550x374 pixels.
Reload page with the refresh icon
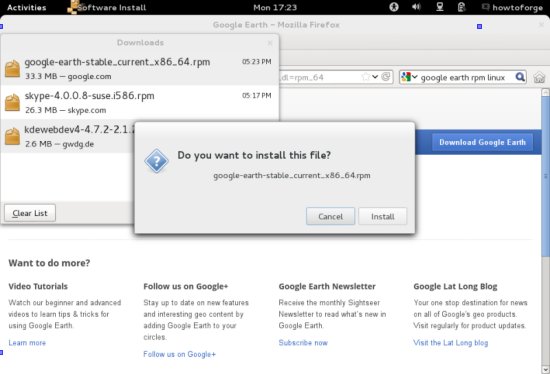386,77
